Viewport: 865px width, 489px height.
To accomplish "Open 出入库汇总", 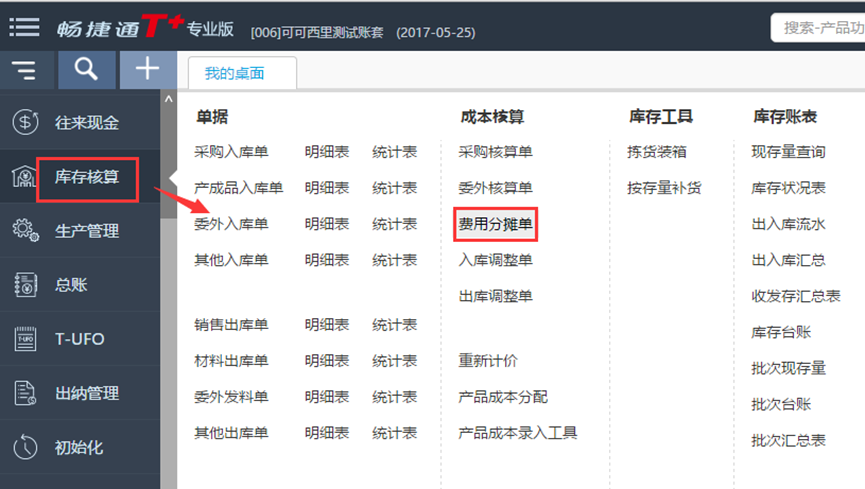I will coord(788,260).
